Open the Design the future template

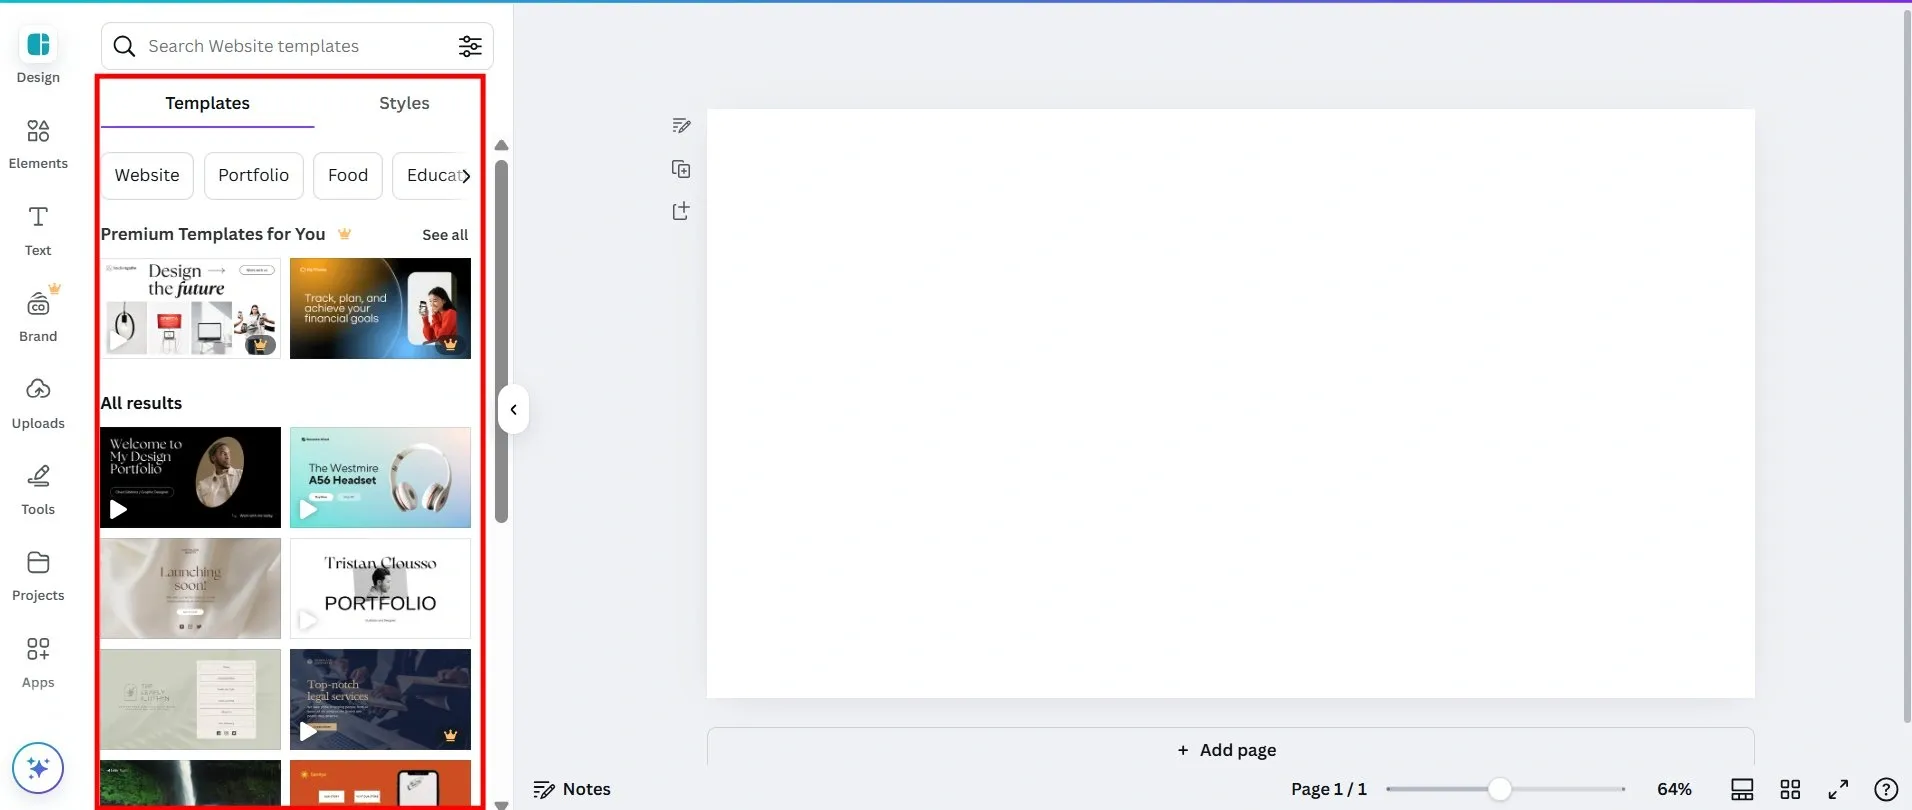190,308
